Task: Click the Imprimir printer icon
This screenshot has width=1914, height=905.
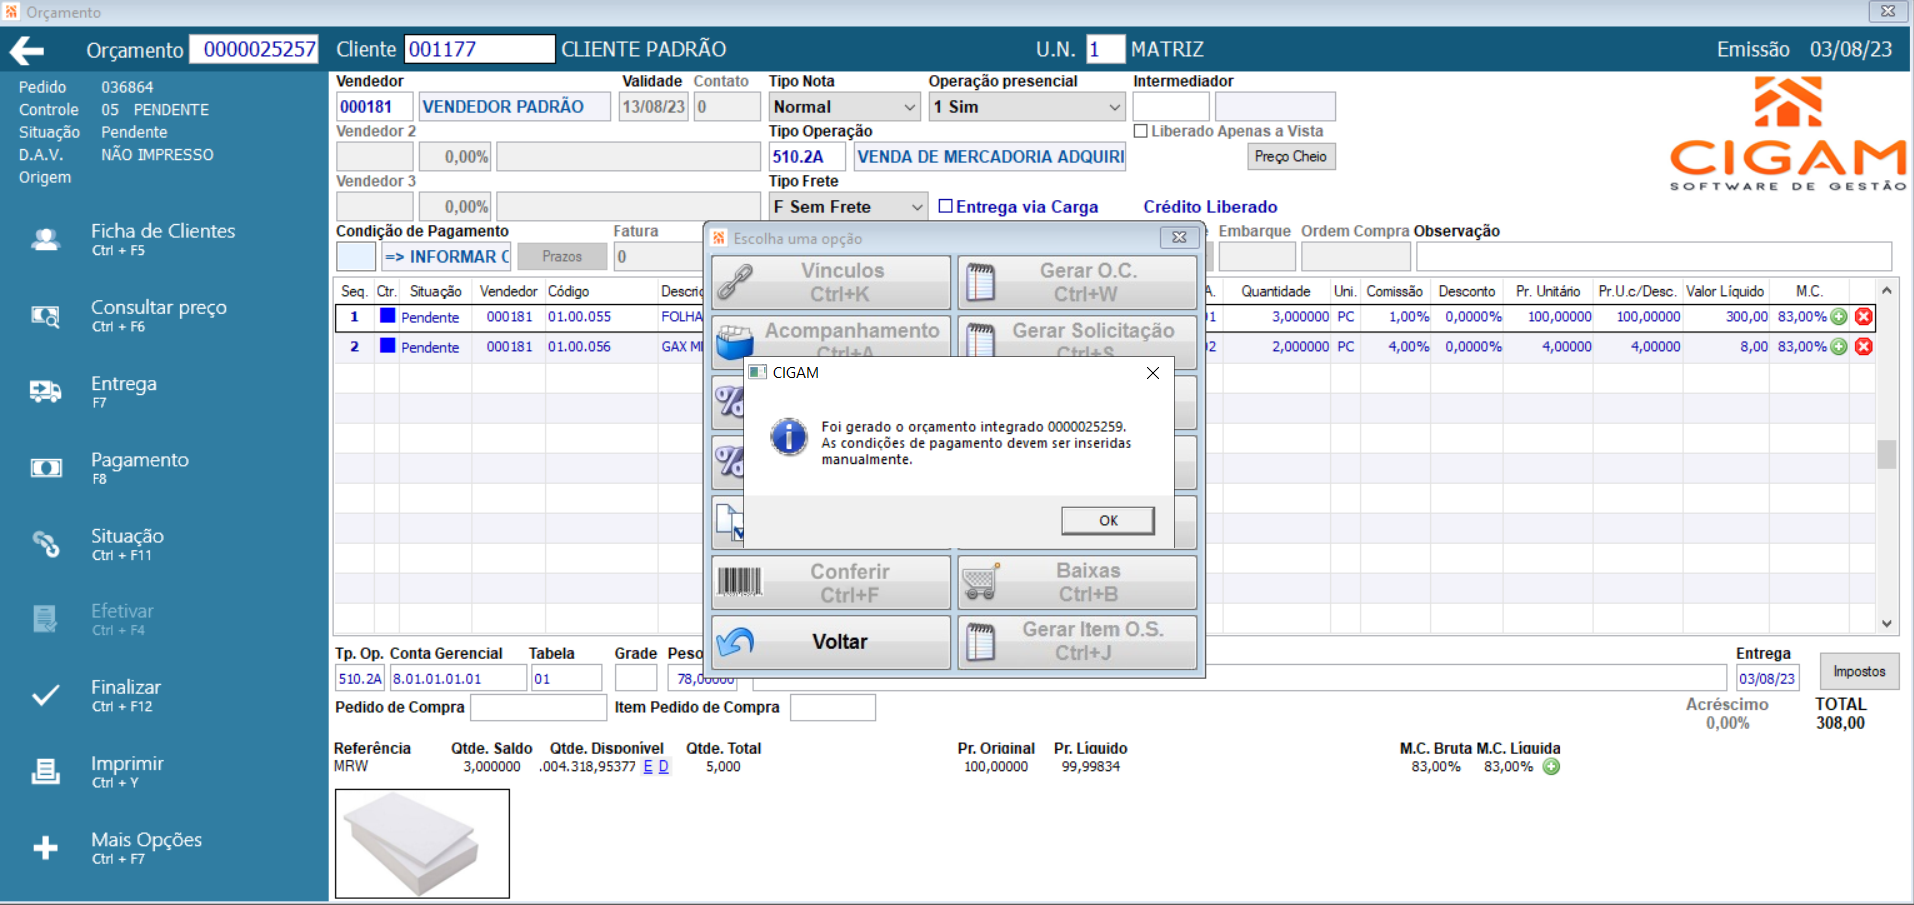Action: [x=46, y=771]
